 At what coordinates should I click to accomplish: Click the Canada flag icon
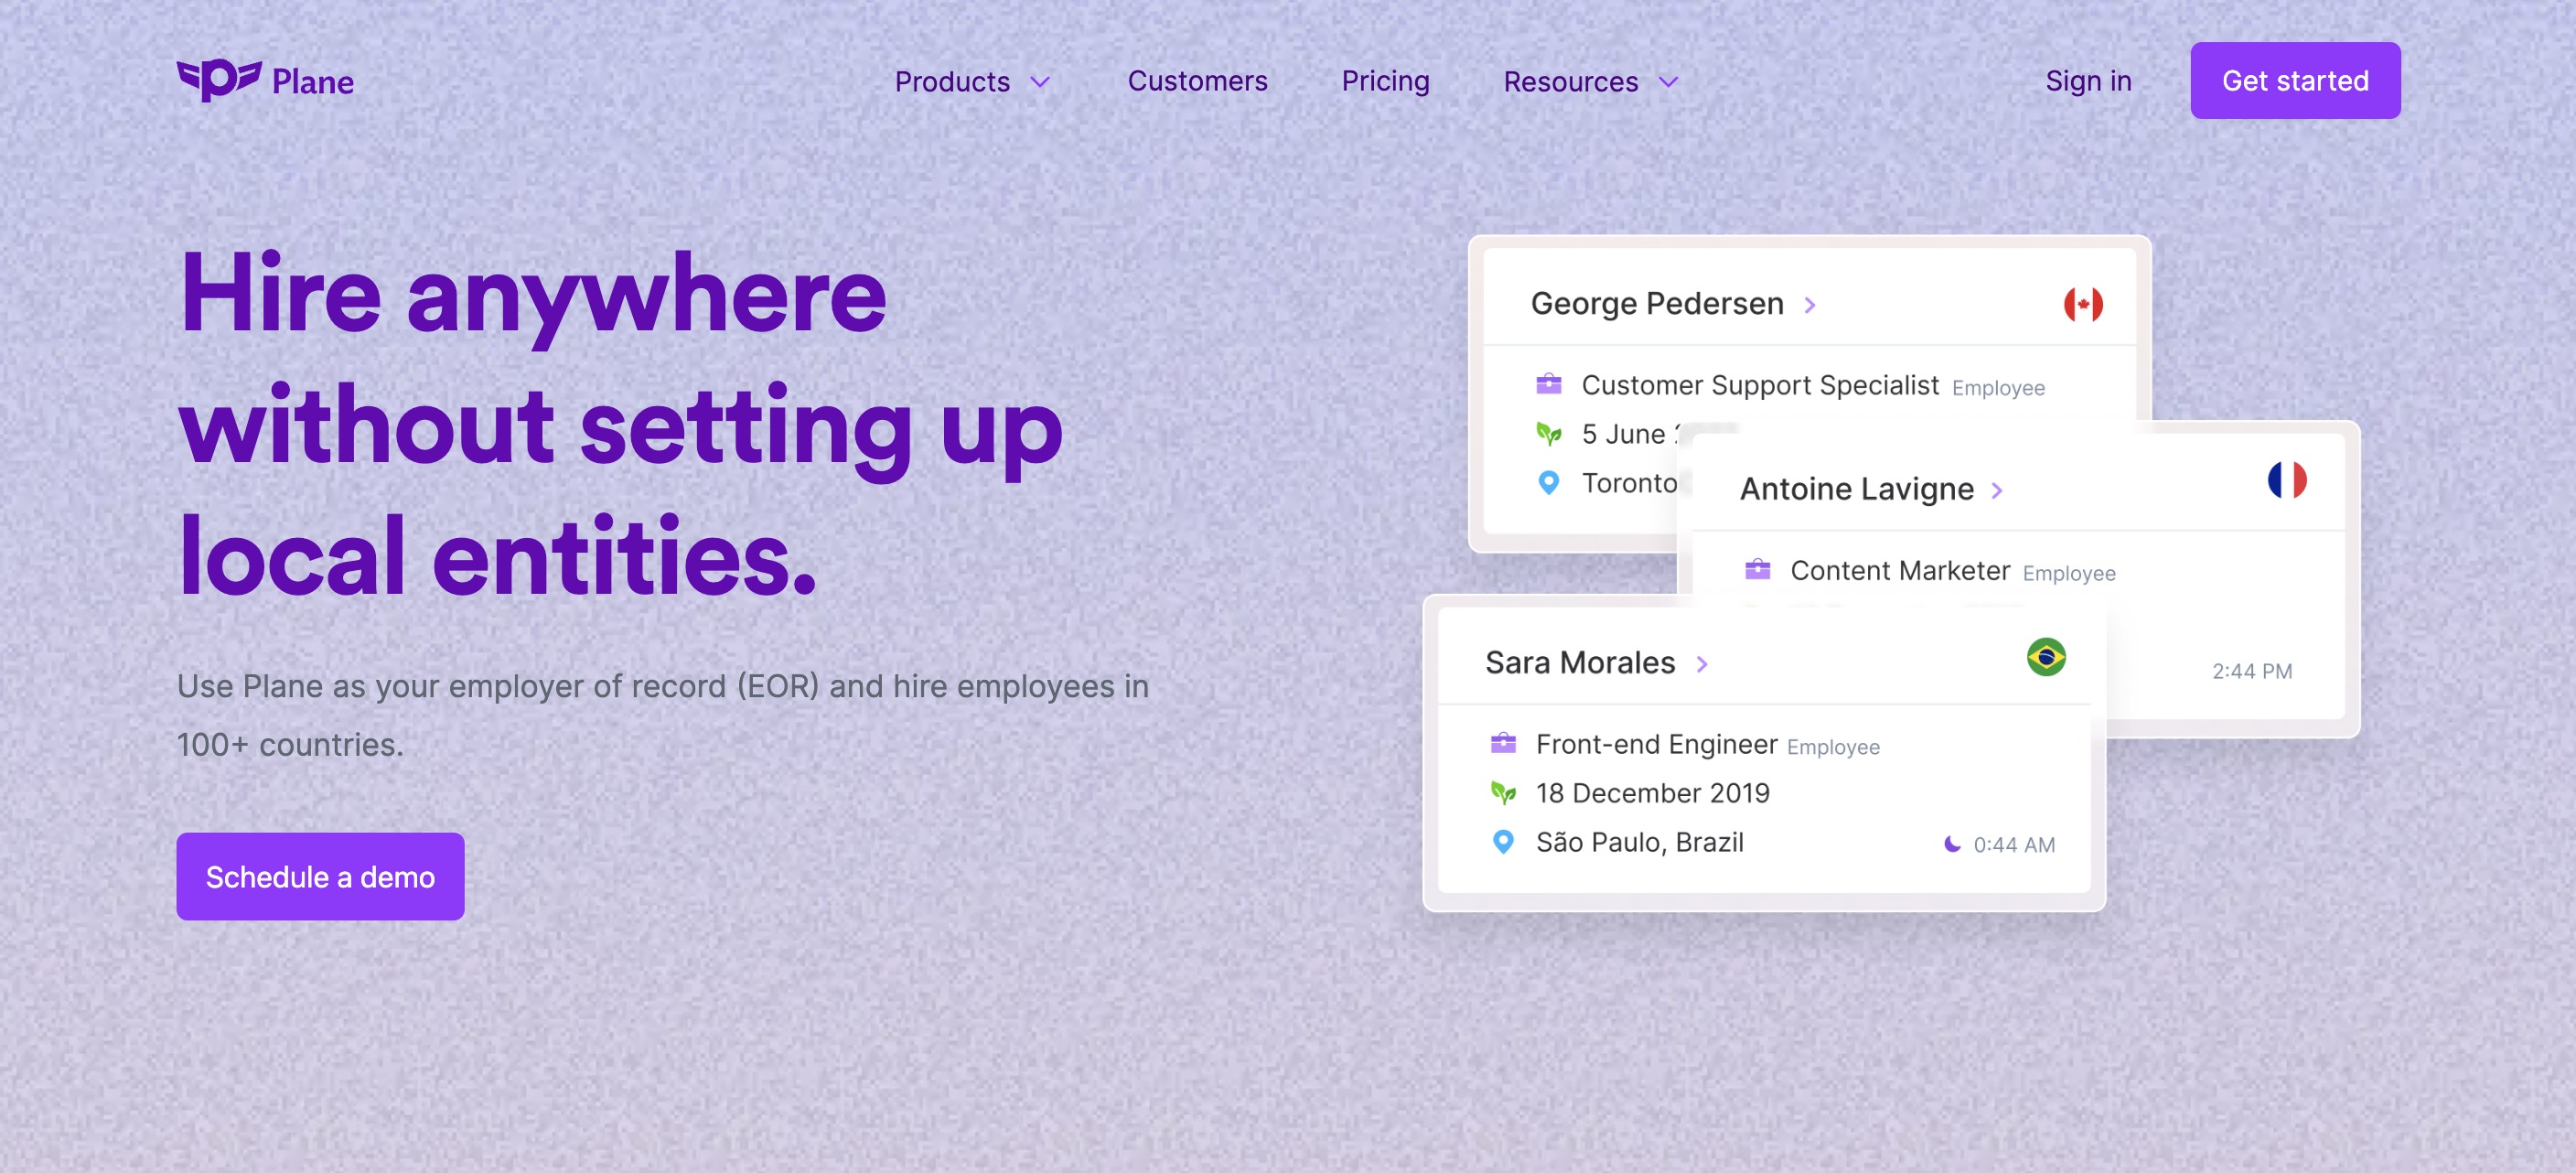click(x=2083, y=304)
